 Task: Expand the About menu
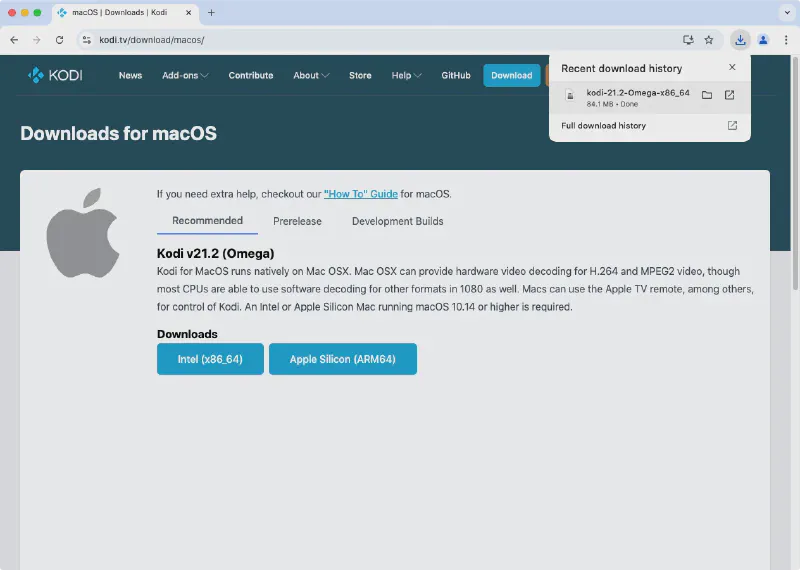311,76
